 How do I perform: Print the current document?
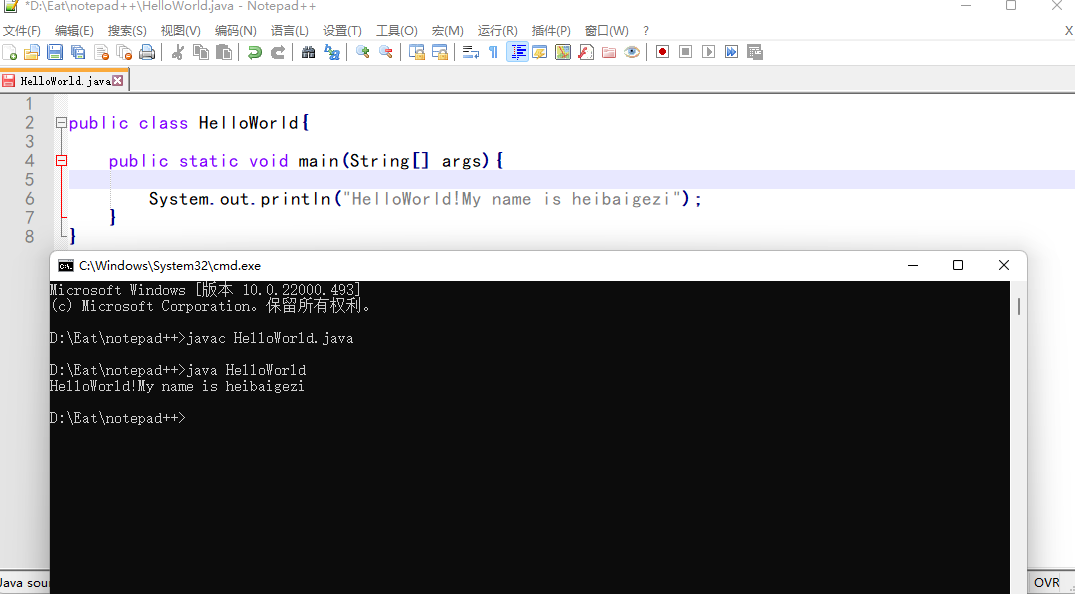(145, 51)
